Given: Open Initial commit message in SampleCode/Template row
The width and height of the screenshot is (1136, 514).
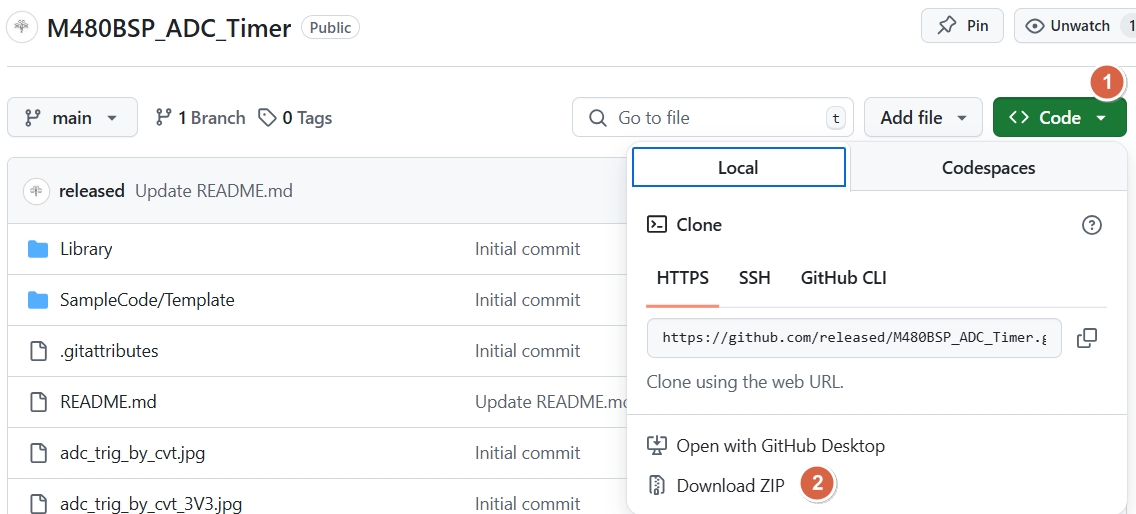Looking at the screenshot, I should (x=527, y=299).
